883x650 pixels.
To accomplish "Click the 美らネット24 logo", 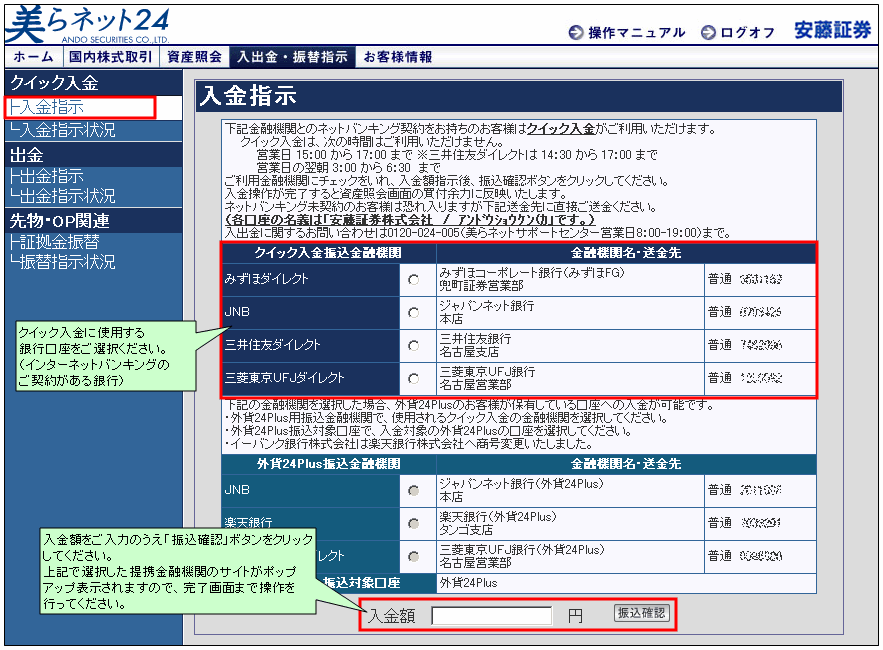I will [x=88, y=24].
